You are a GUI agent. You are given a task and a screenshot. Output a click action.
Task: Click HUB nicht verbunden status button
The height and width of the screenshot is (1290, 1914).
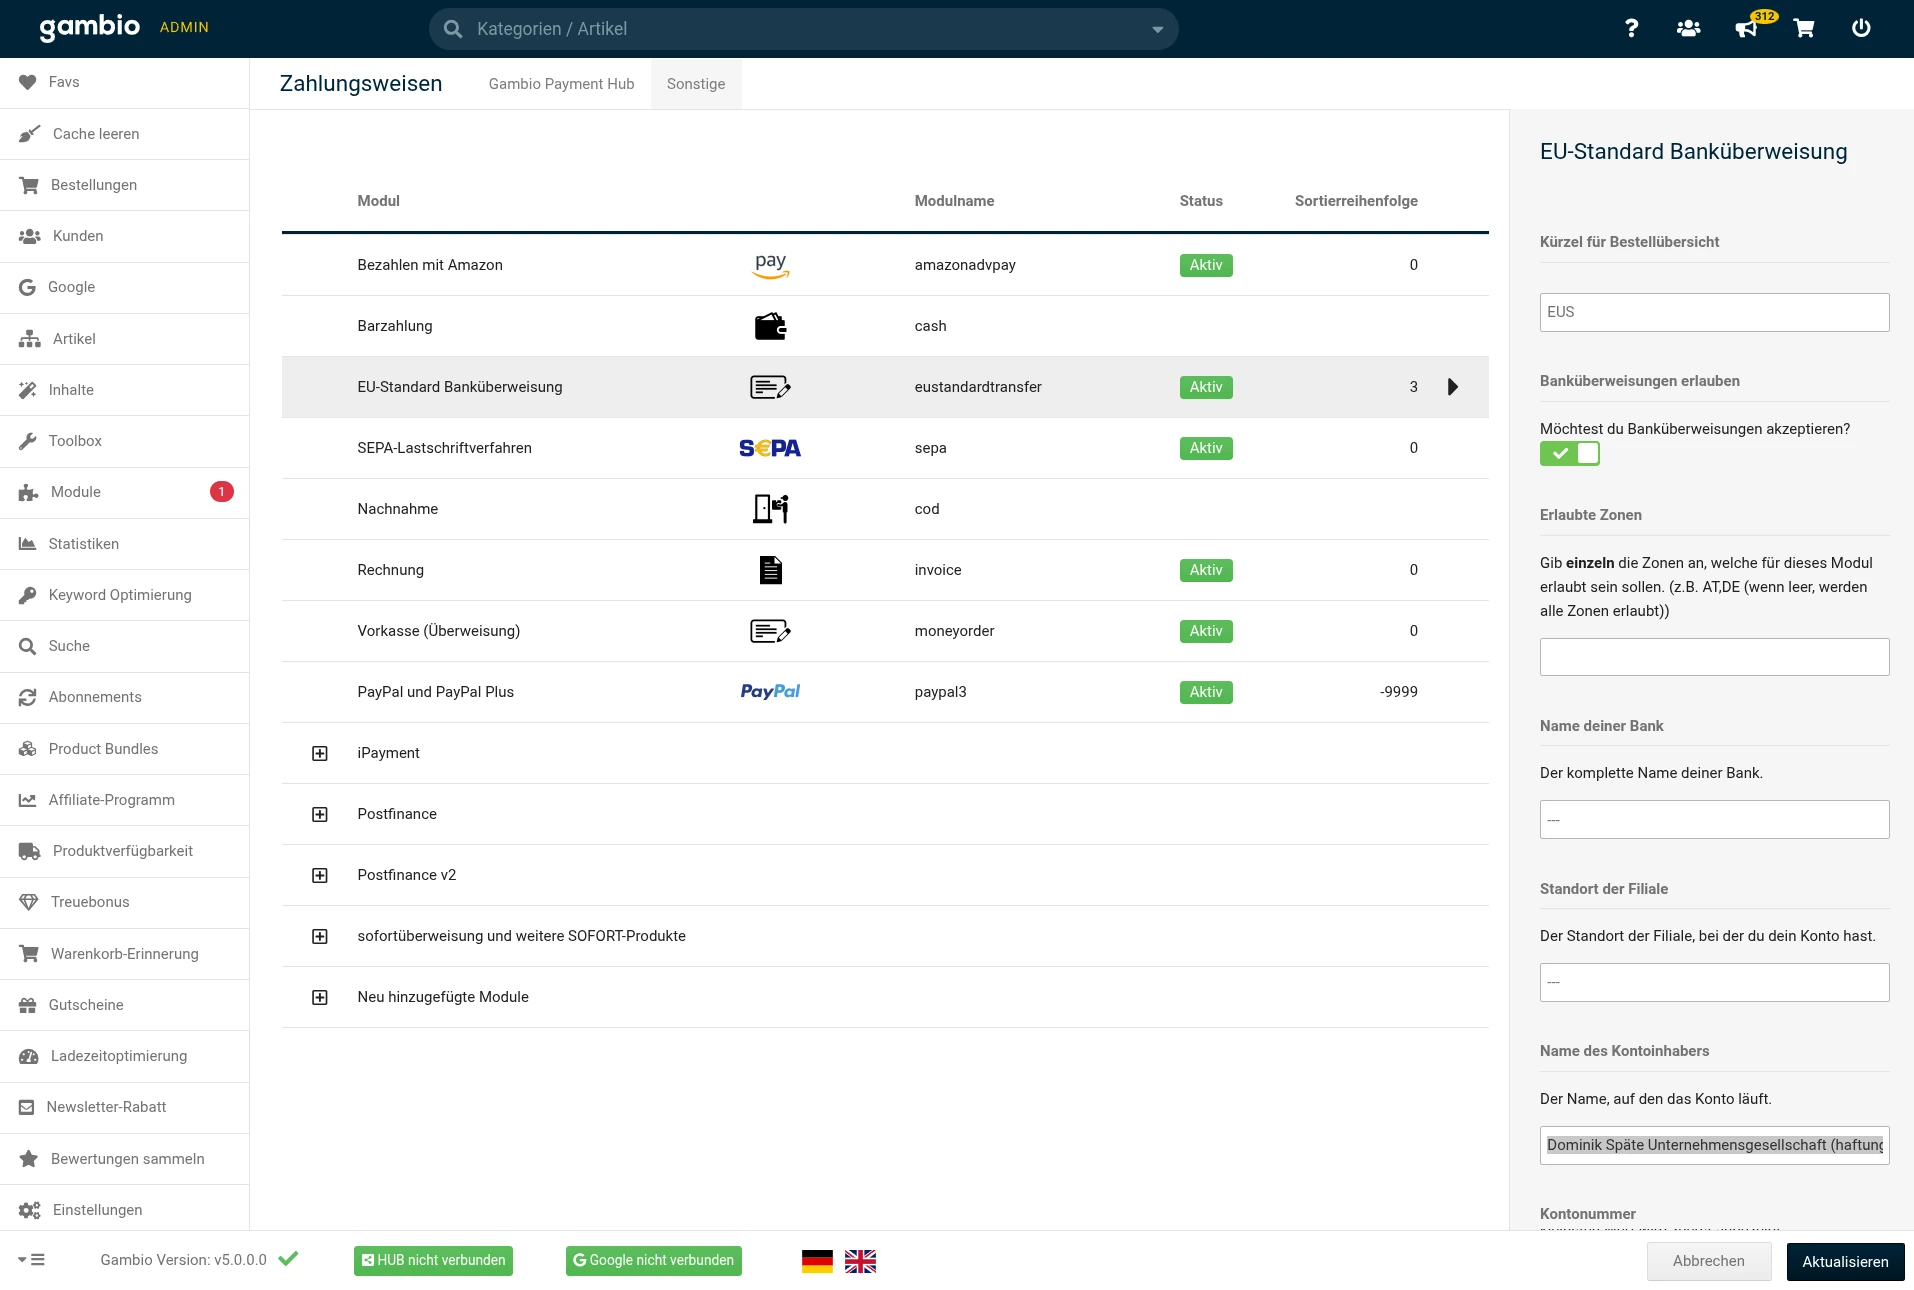click(x=433, y=1261)
